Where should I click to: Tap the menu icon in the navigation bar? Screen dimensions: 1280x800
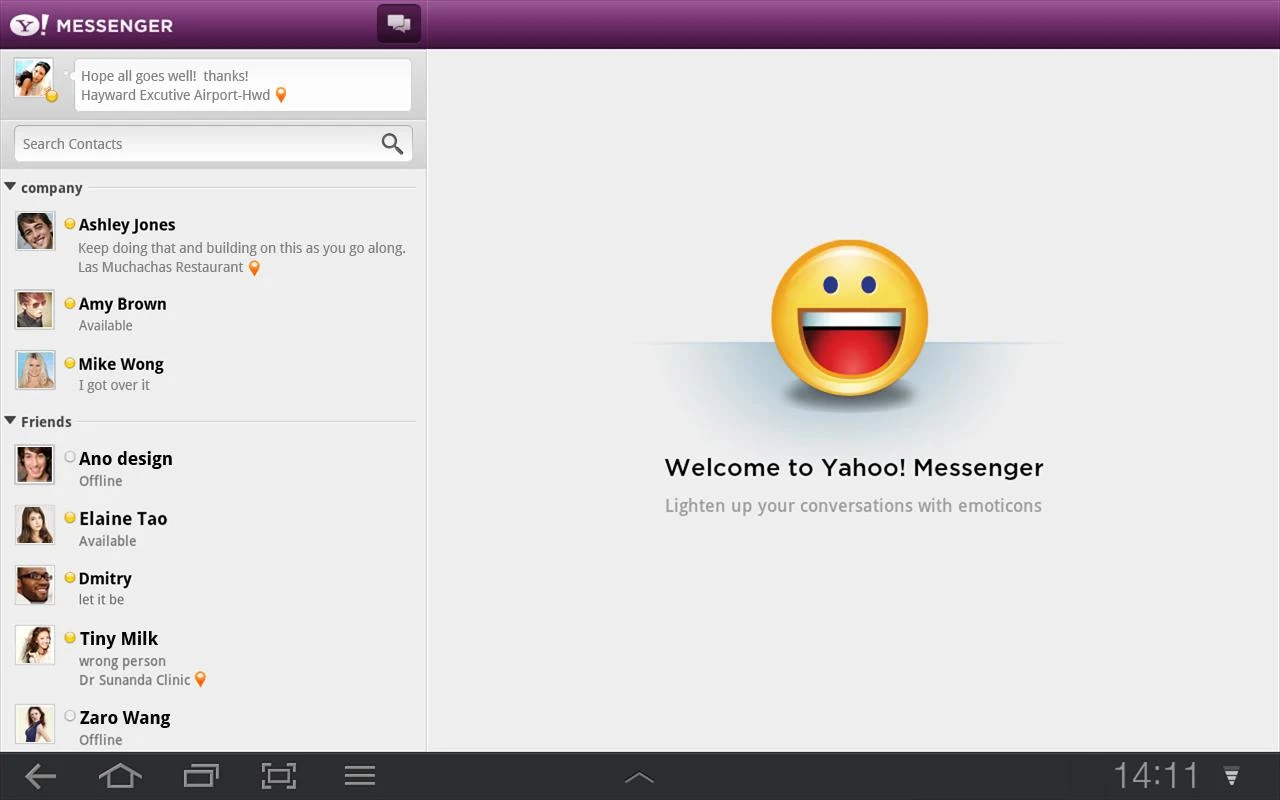coord(359,775)
